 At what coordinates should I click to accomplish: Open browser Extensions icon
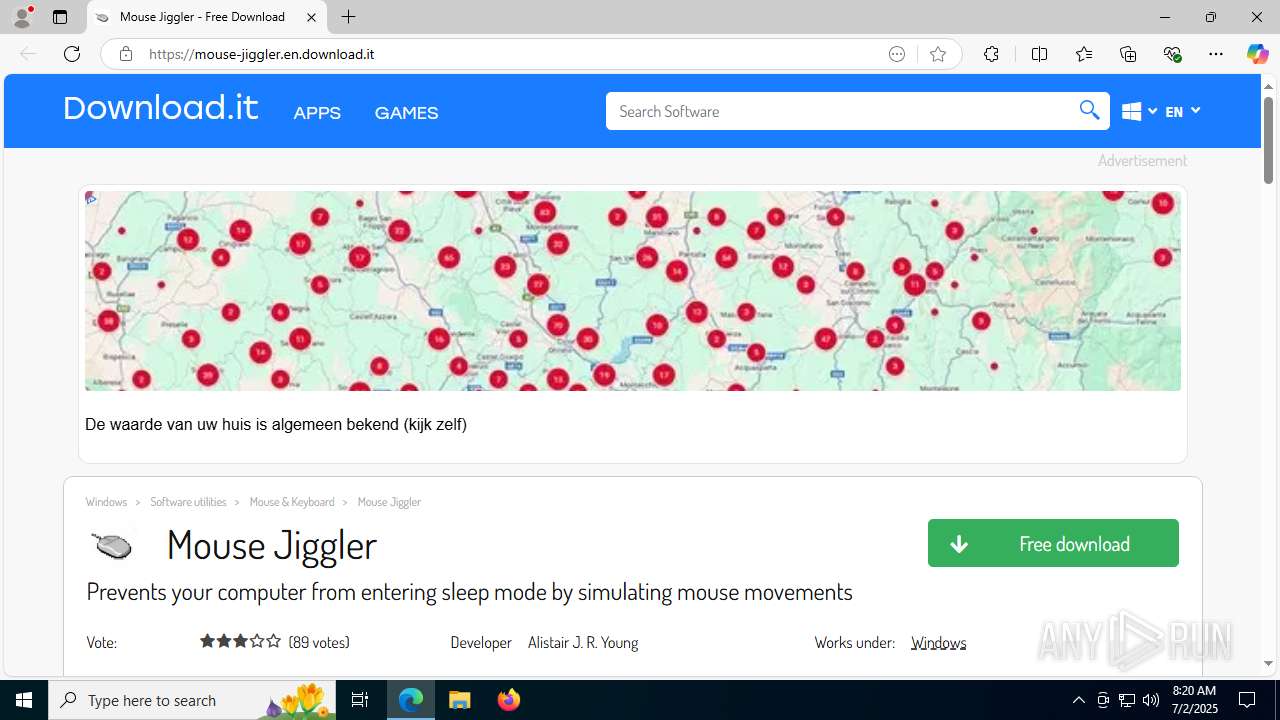tap(991, 54)
